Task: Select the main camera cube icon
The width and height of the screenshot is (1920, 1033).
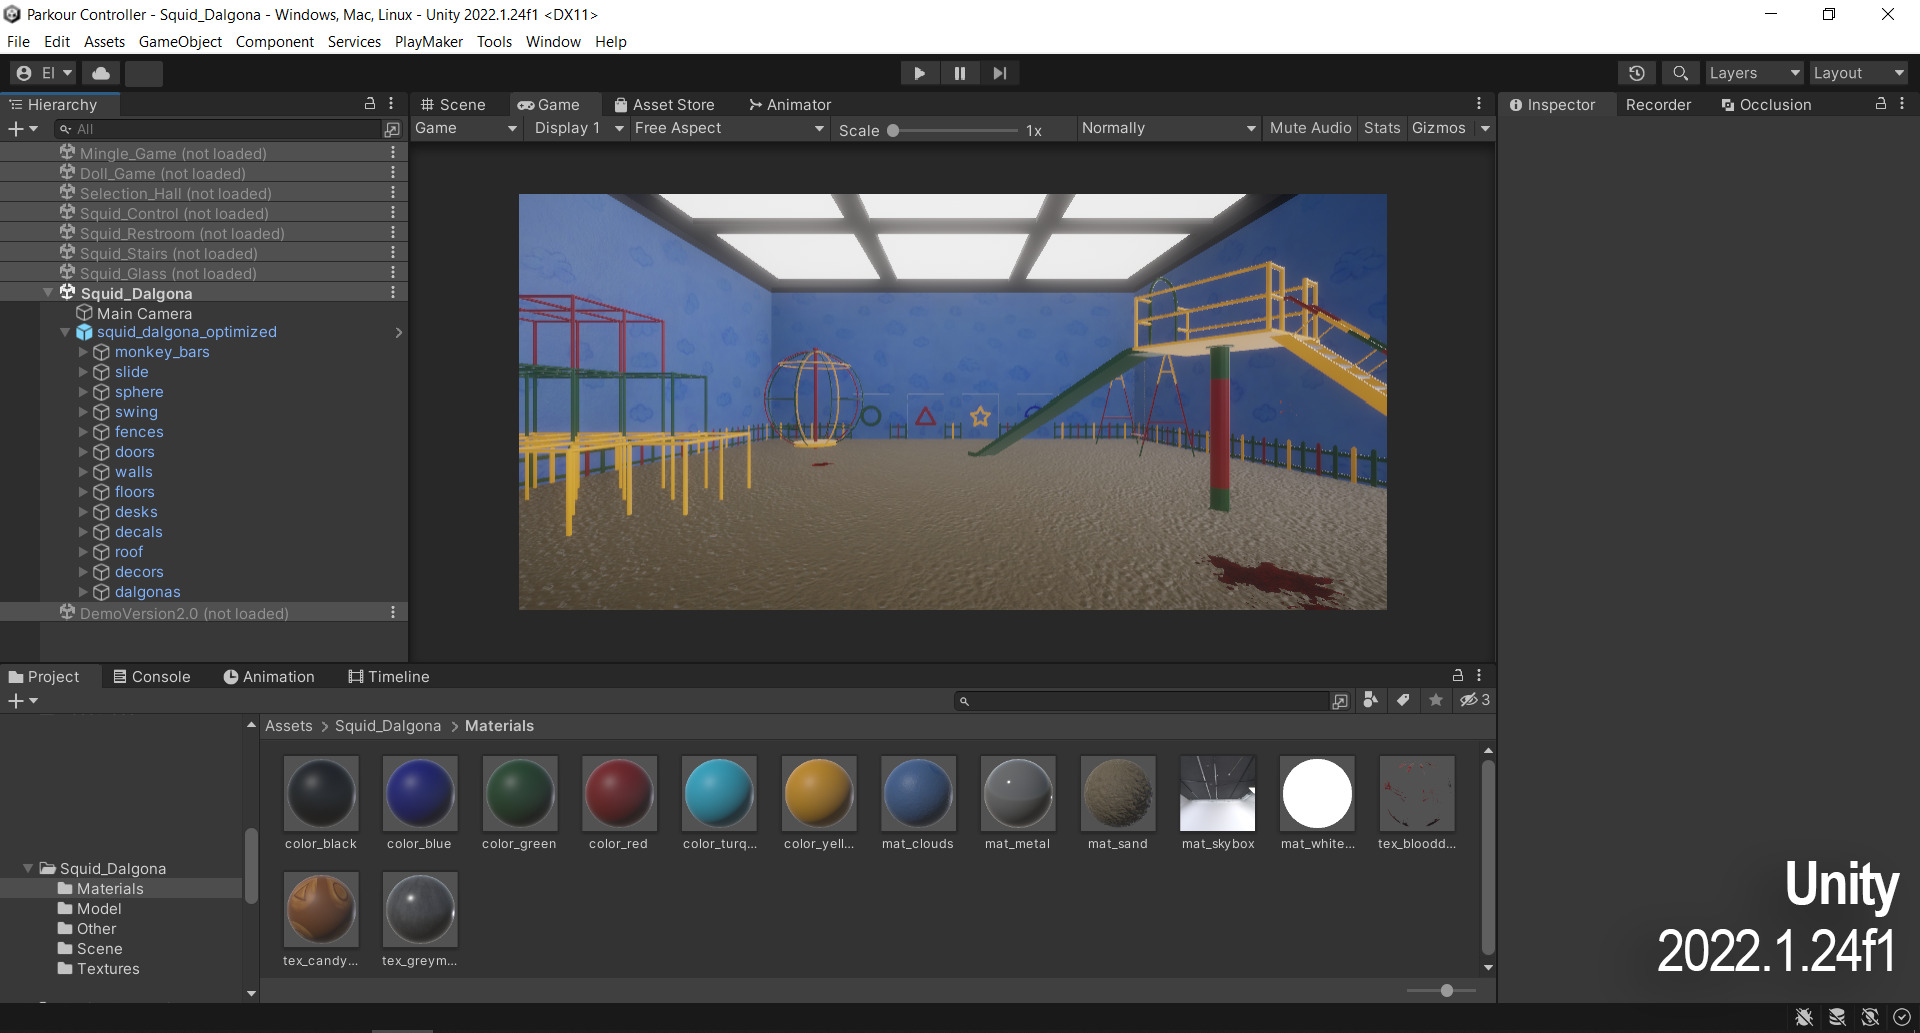Action: (85, 313)
